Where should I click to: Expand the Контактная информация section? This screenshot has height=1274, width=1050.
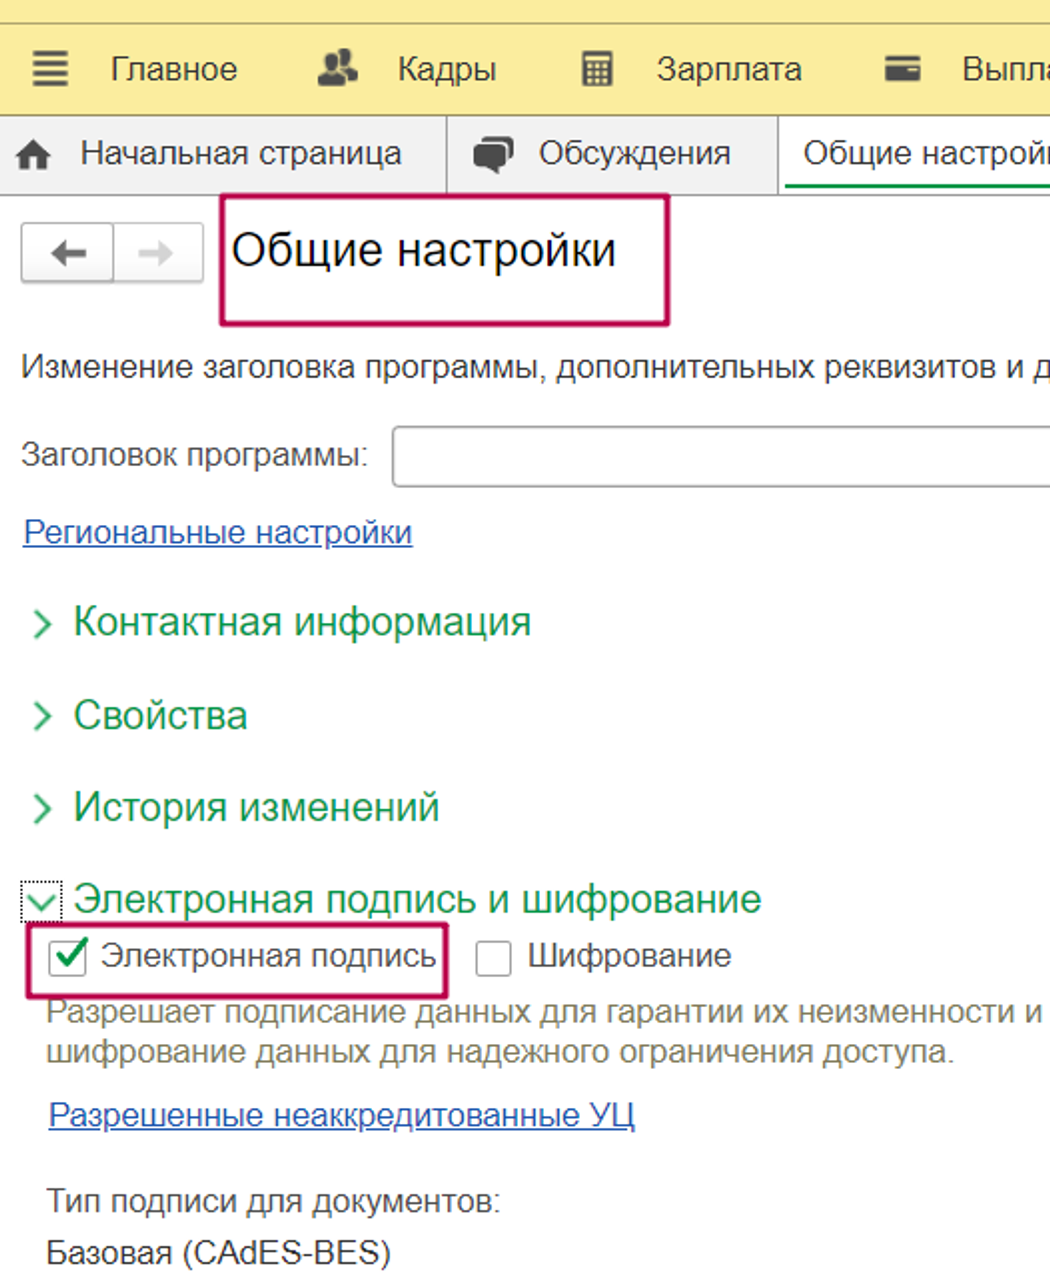(x=42, y=624)
